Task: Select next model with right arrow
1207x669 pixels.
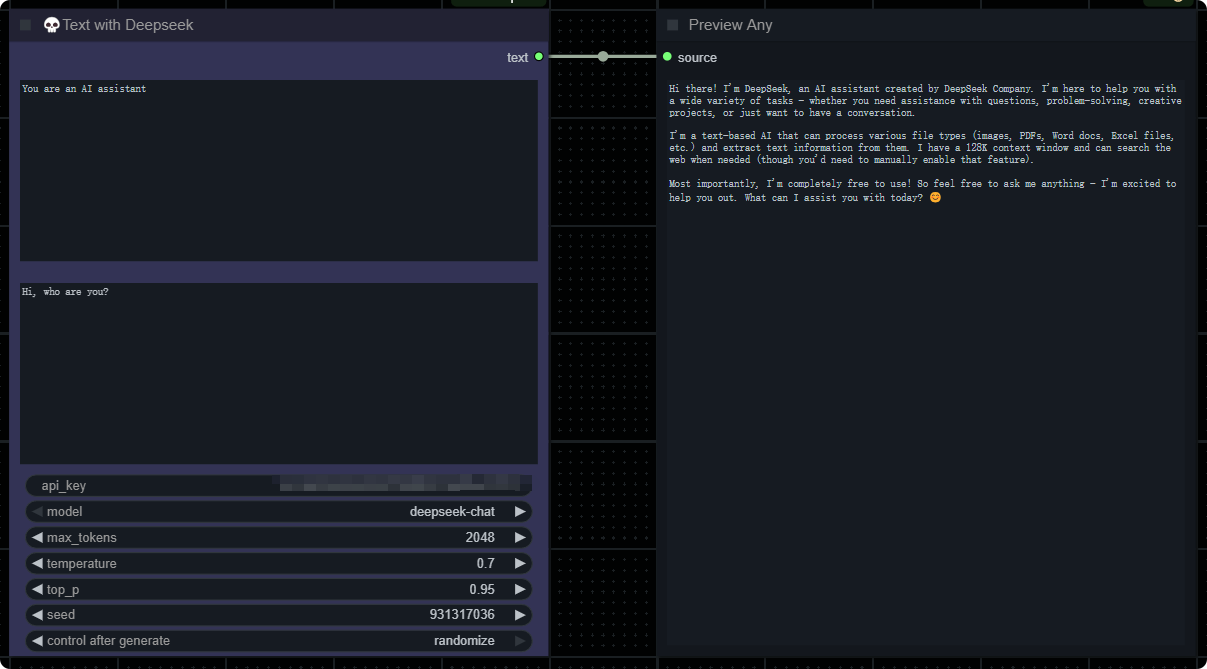Action: [x=519, y=512]
